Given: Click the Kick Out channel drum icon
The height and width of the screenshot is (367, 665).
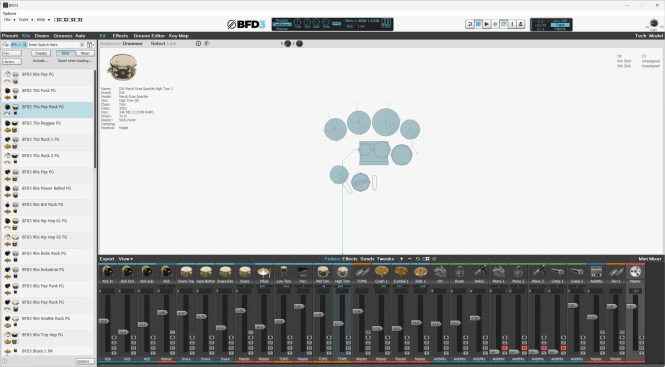Looking at the screenshot, I should (x=127, y=272).
